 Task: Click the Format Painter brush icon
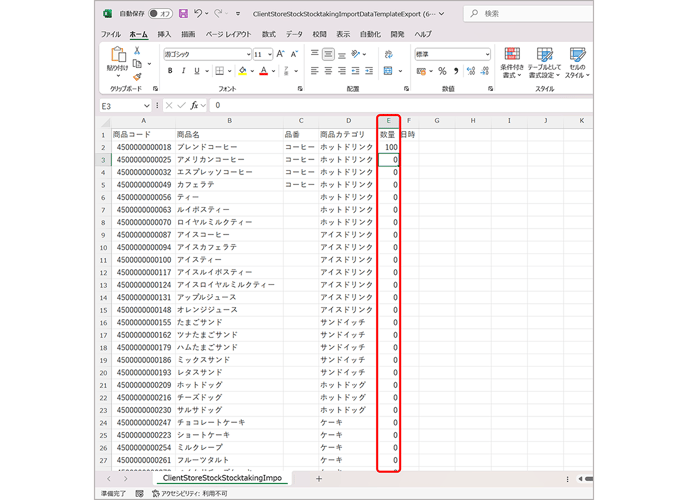tap(137, 77)
